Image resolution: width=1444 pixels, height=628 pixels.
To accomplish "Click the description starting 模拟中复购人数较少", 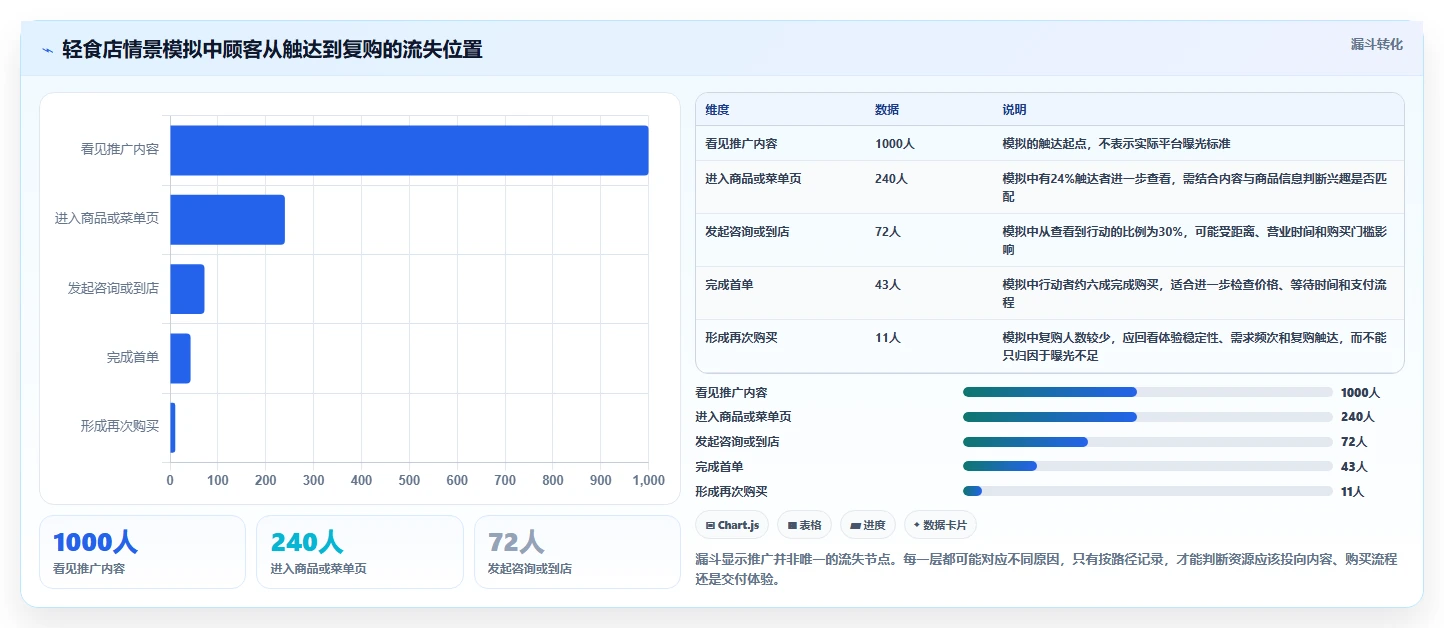I will tap(1195, 347).
